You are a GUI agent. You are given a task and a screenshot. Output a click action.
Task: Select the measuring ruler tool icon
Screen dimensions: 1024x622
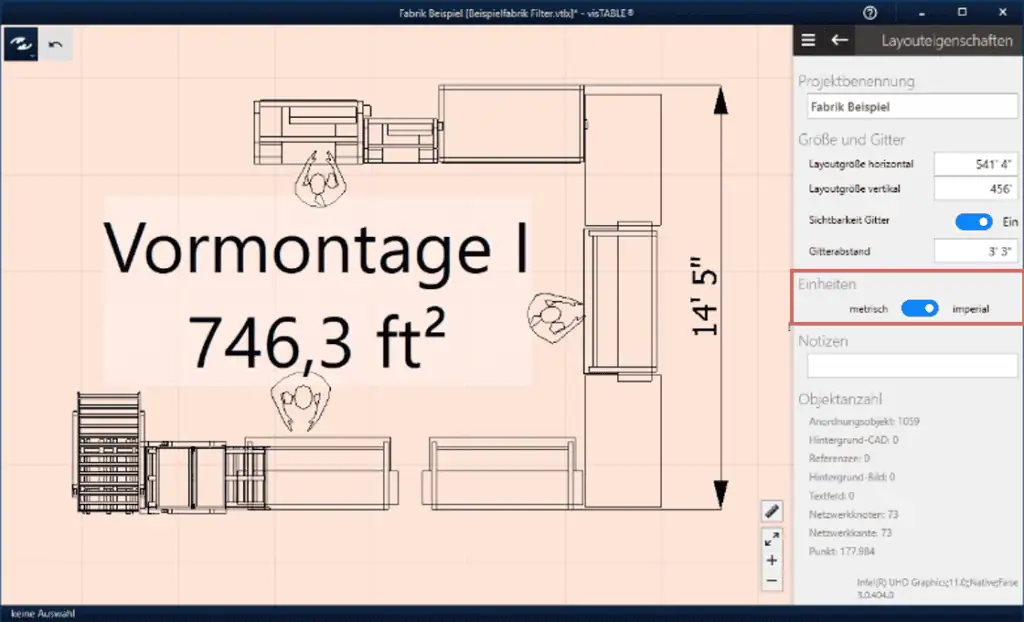[772, 511]
